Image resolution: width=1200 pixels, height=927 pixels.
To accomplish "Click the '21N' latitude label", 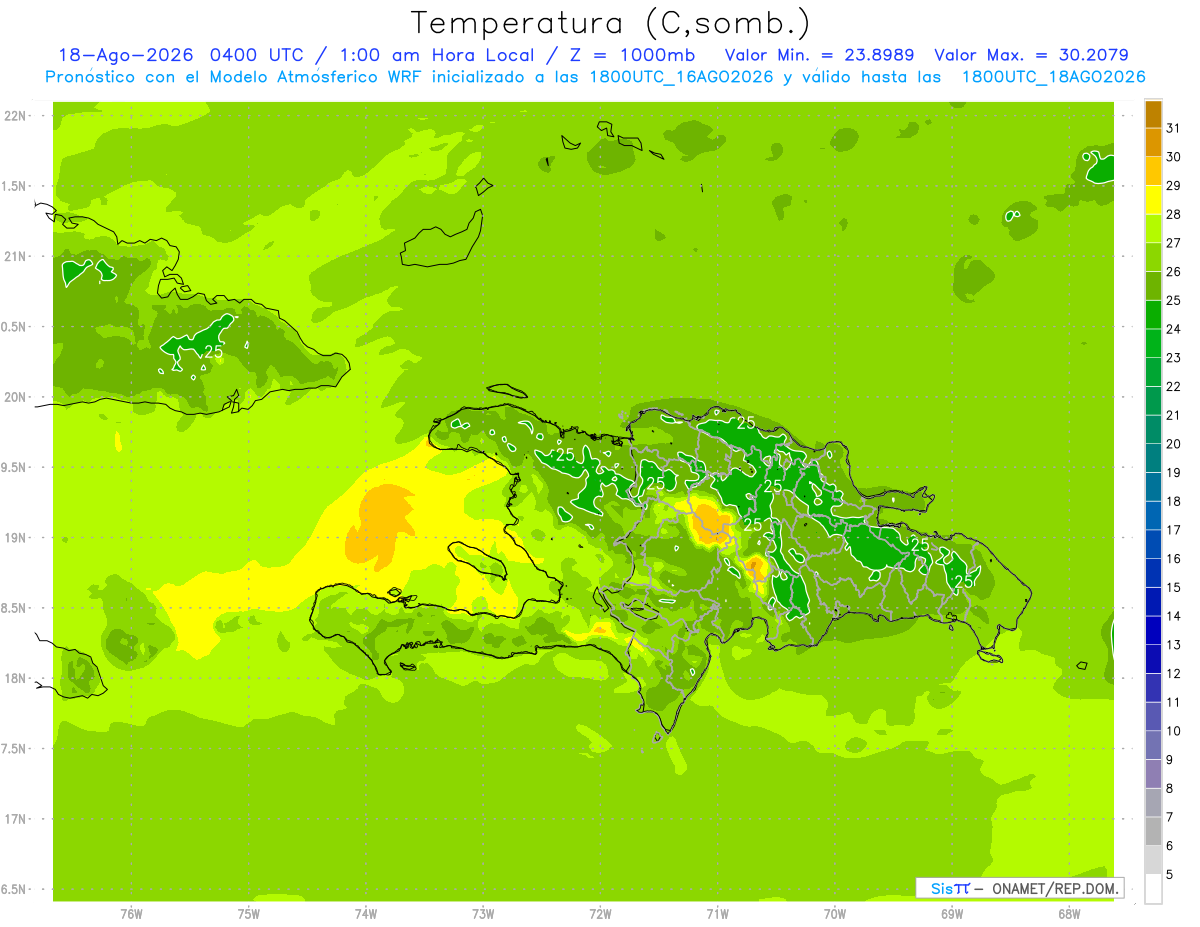I will [x=17, y=256].
